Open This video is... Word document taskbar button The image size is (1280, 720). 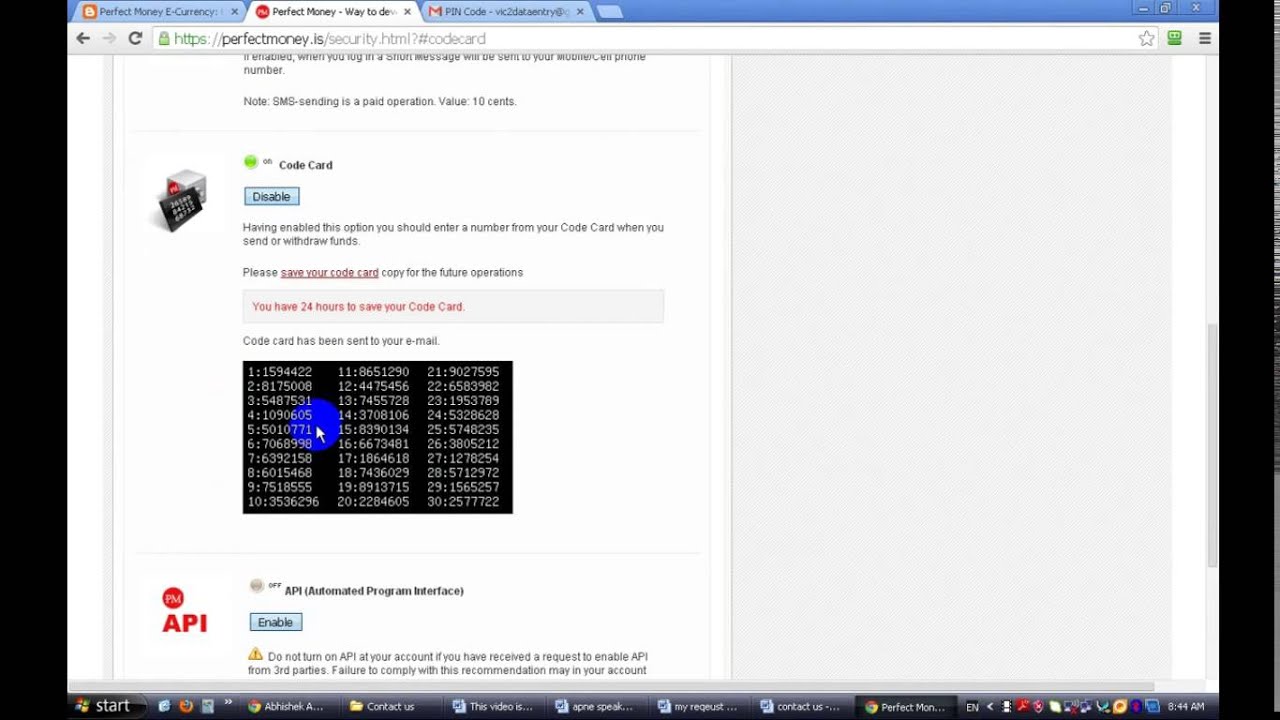pos(497,706)
